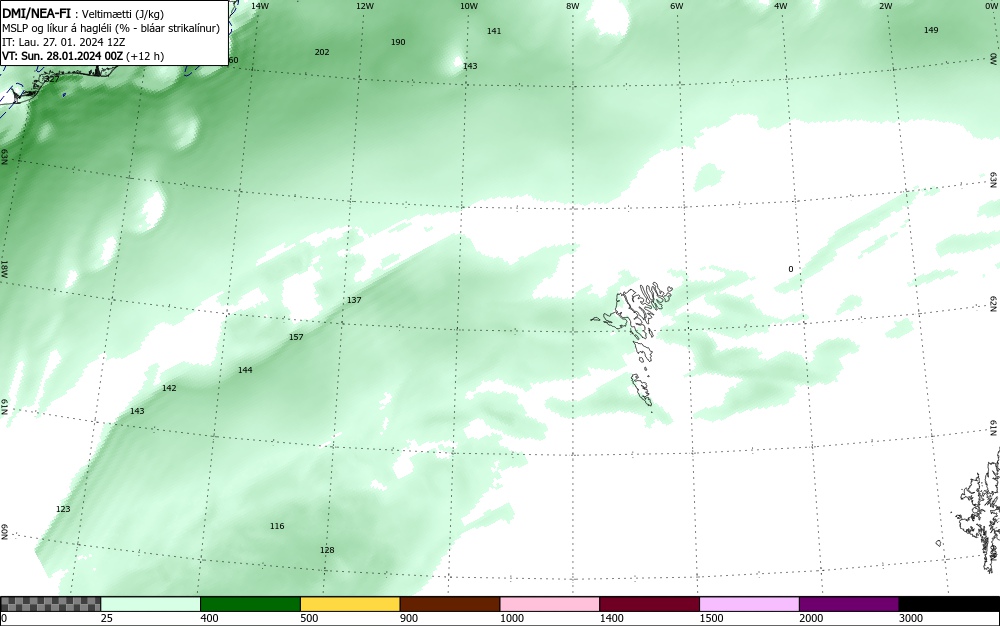Pick the maroon 1400–1500 legend swatch

[x=649, y=604]
